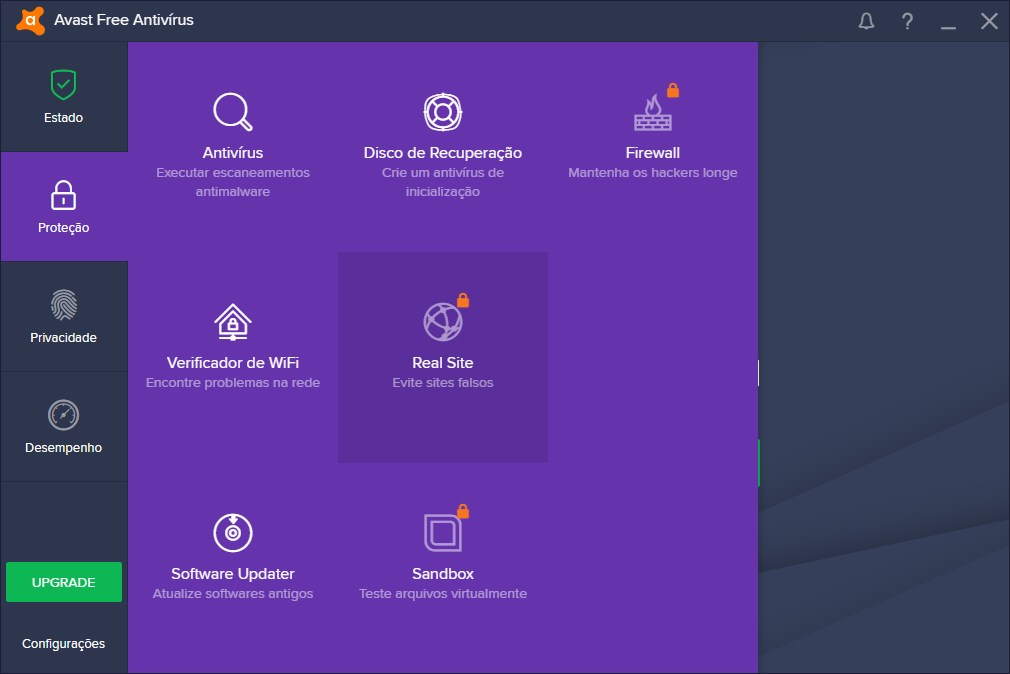Click 'Mantenha os hackers longe' text
Screen dimensions: 1010x674
point(653,173)
